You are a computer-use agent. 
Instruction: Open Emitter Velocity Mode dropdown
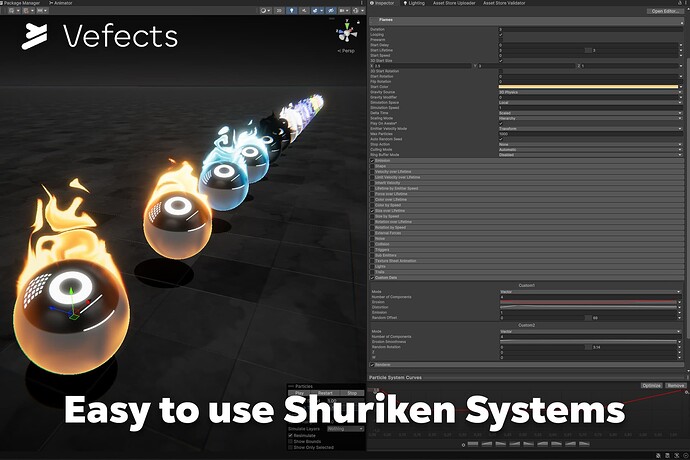pos(591,129)
